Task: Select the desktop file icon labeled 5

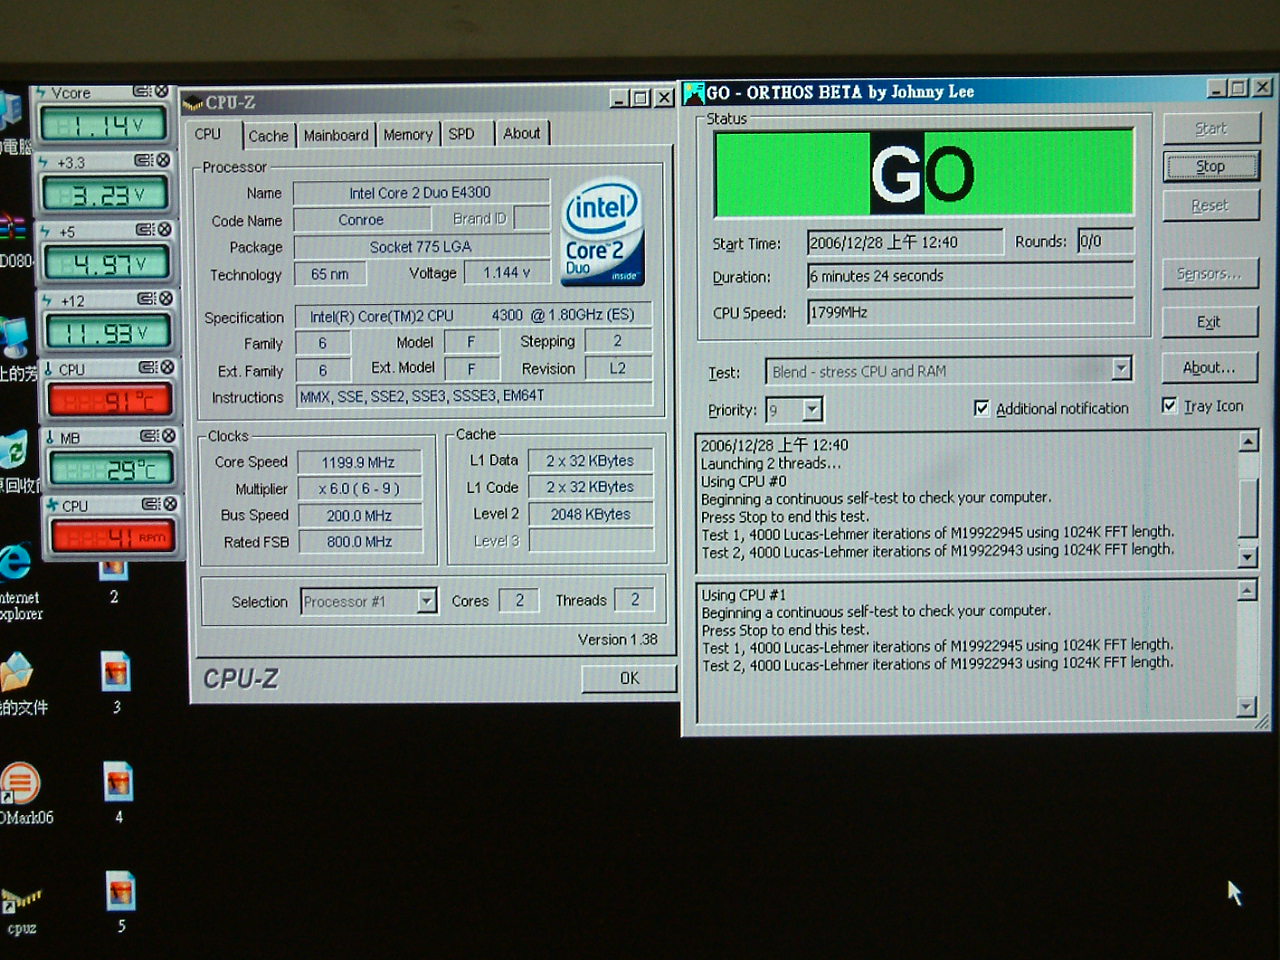Action: 121,891
